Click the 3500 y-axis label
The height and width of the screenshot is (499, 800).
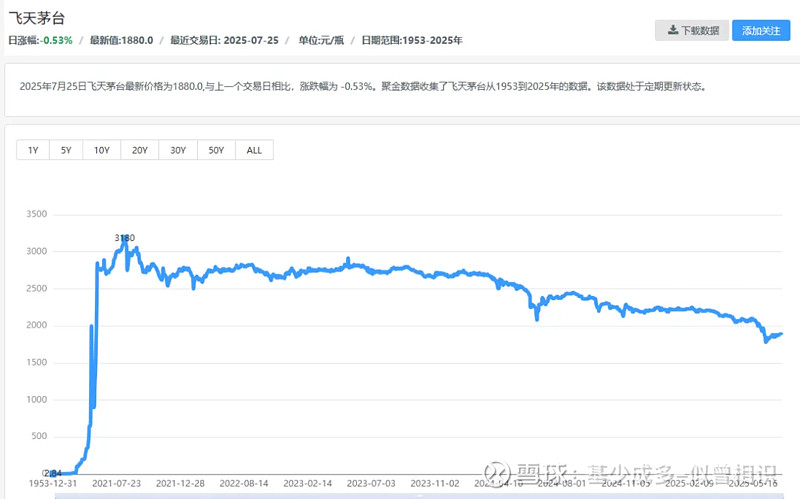[x=37, y=214]
